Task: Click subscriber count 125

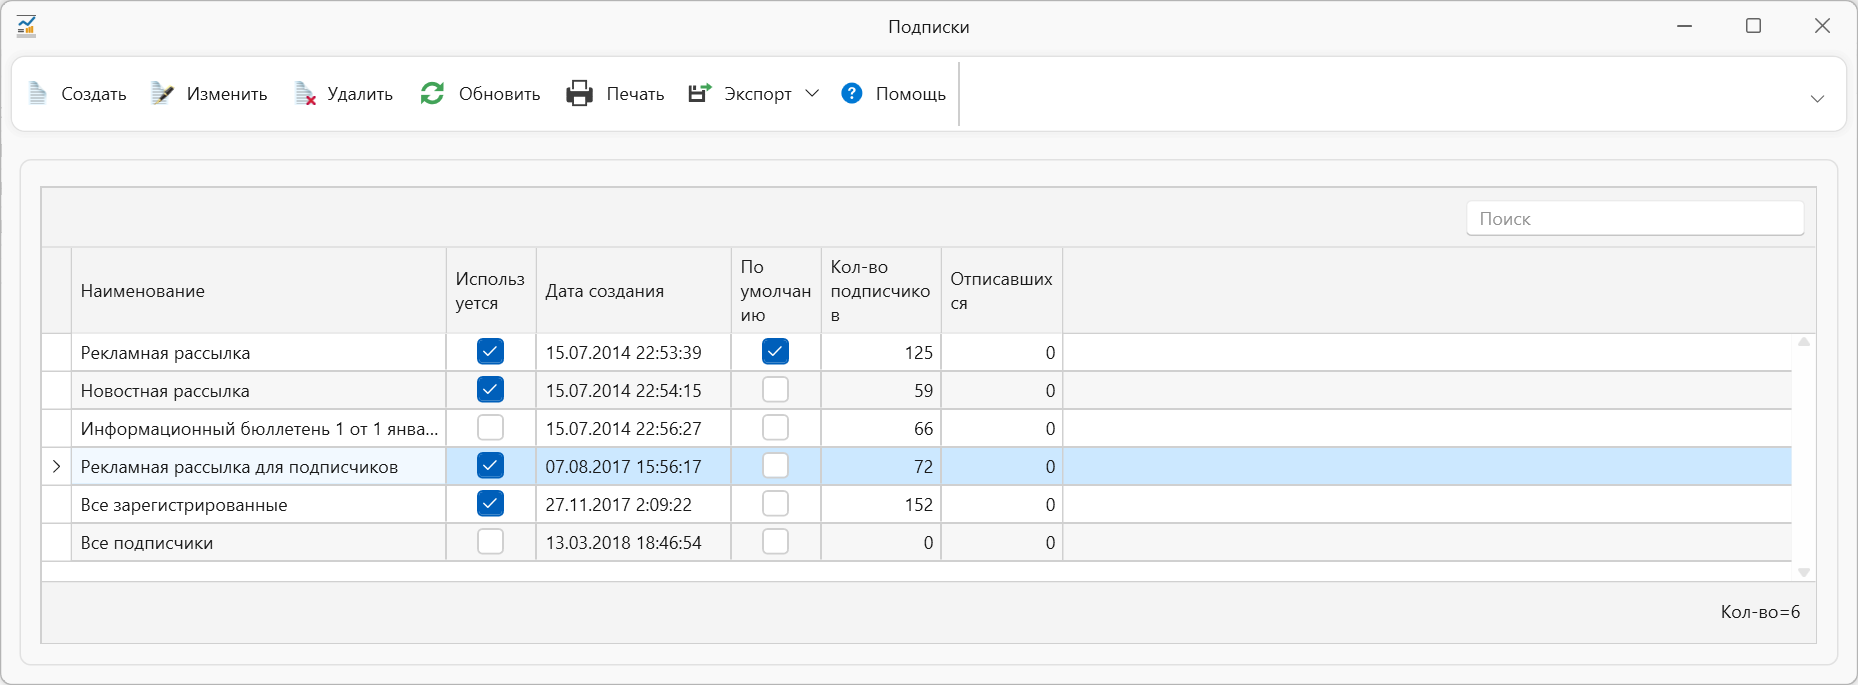Action: coord(918,353)
